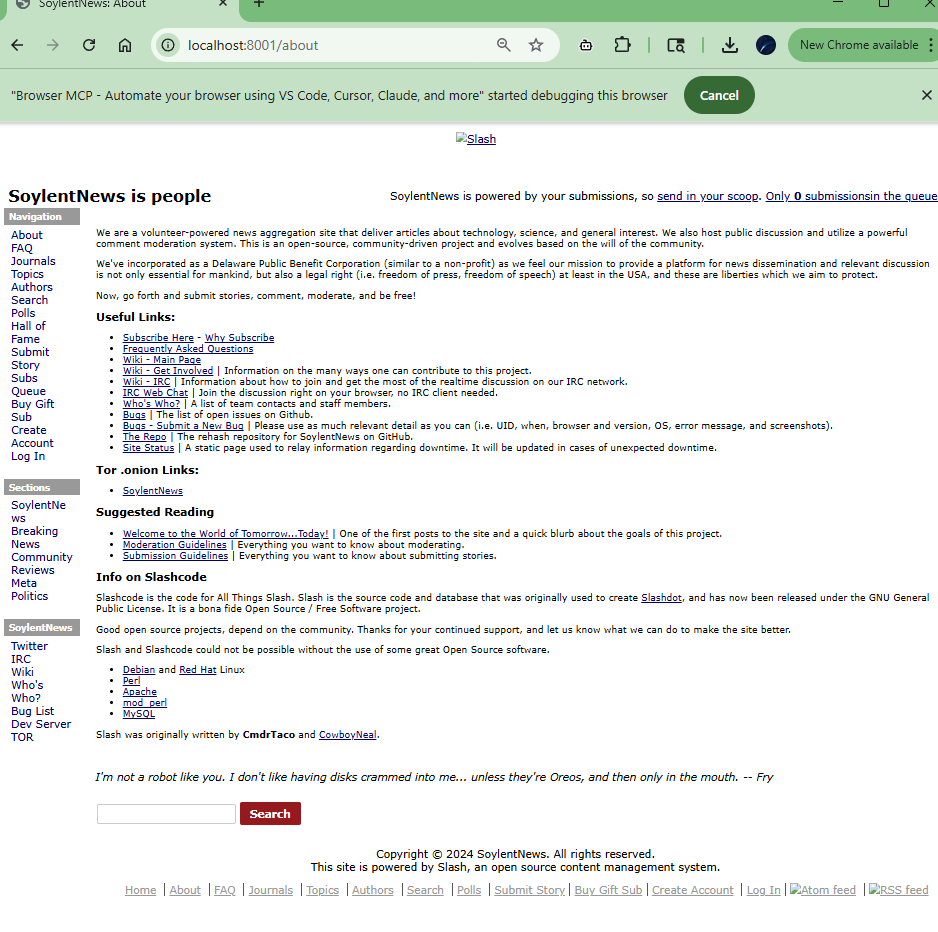Screen dimensions: 938x932
Task: Open the Atom feed footer link
Action: pyautogui.click(x=823, y=890)
